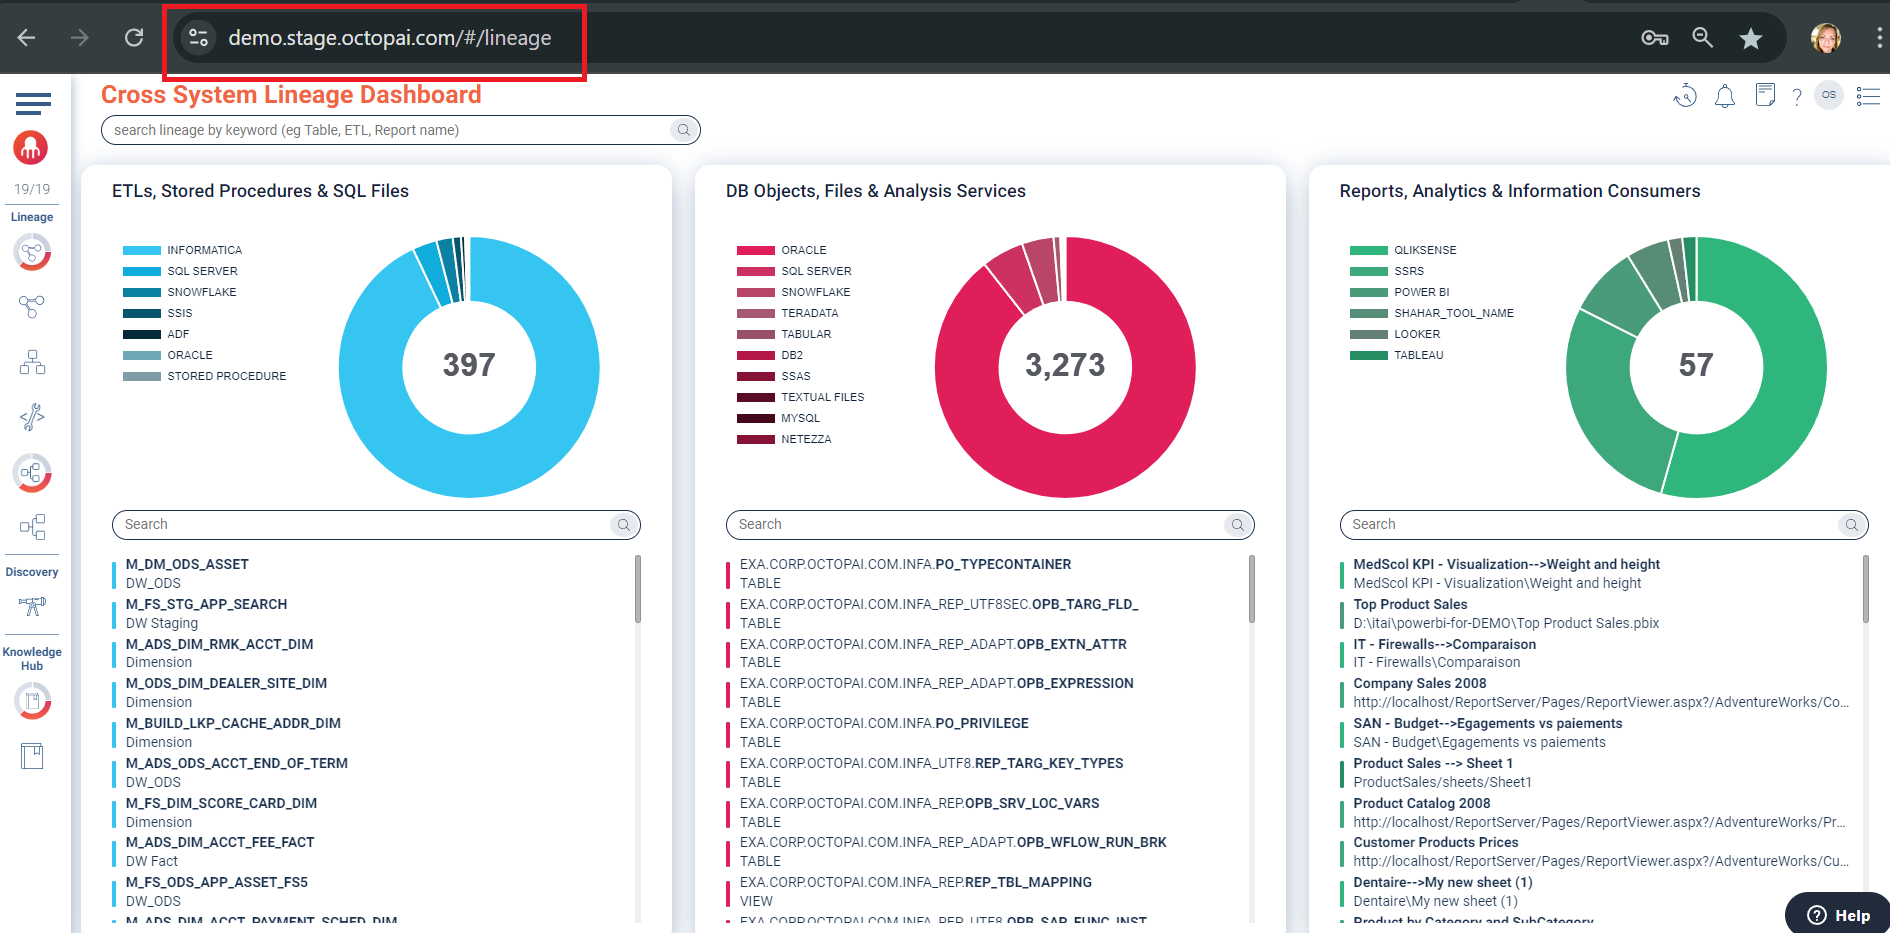Click the Knowledge Hub circular icon

pyautogui.click(x=32, y=700)
